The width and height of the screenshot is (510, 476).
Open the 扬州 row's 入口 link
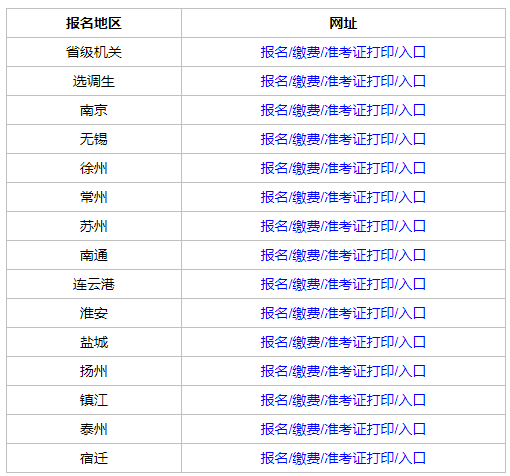pyautogui.click(x=343, y=371)
